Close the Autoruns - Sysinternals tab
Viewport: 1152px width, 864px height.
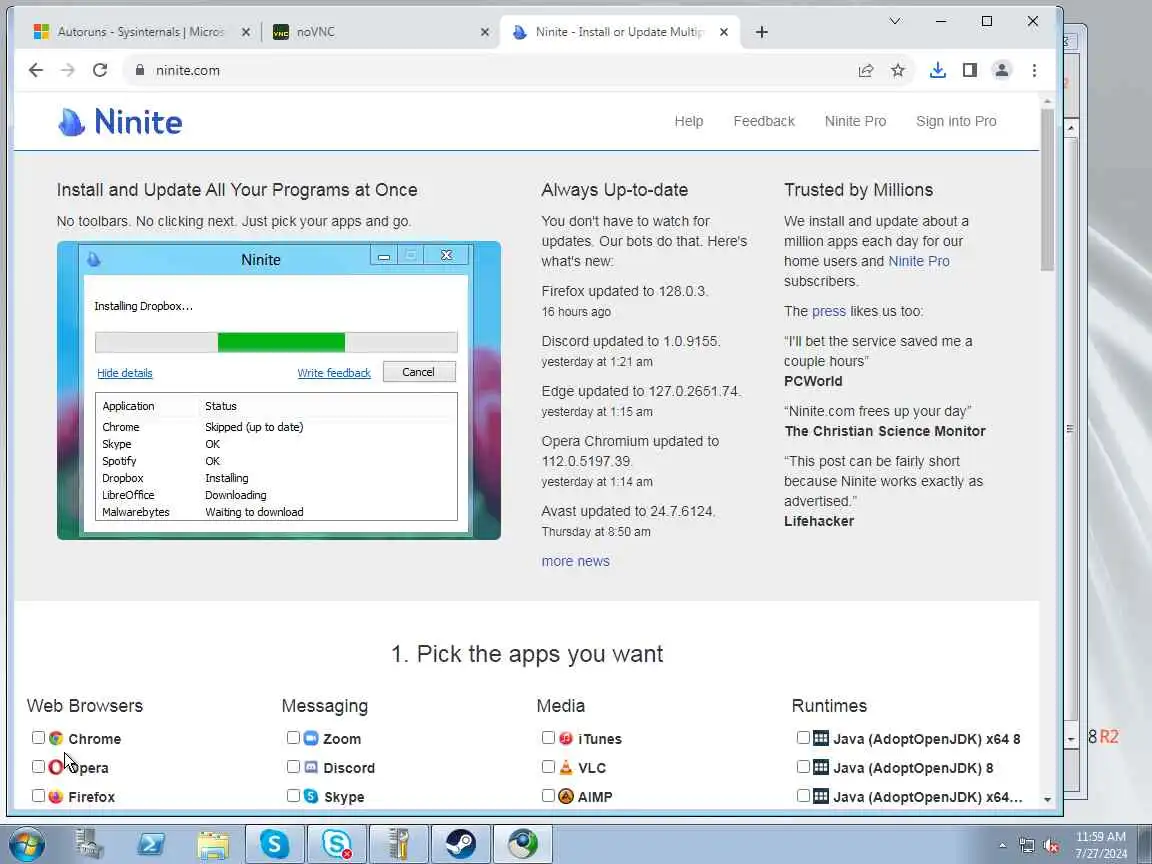[x=246, y=32]
